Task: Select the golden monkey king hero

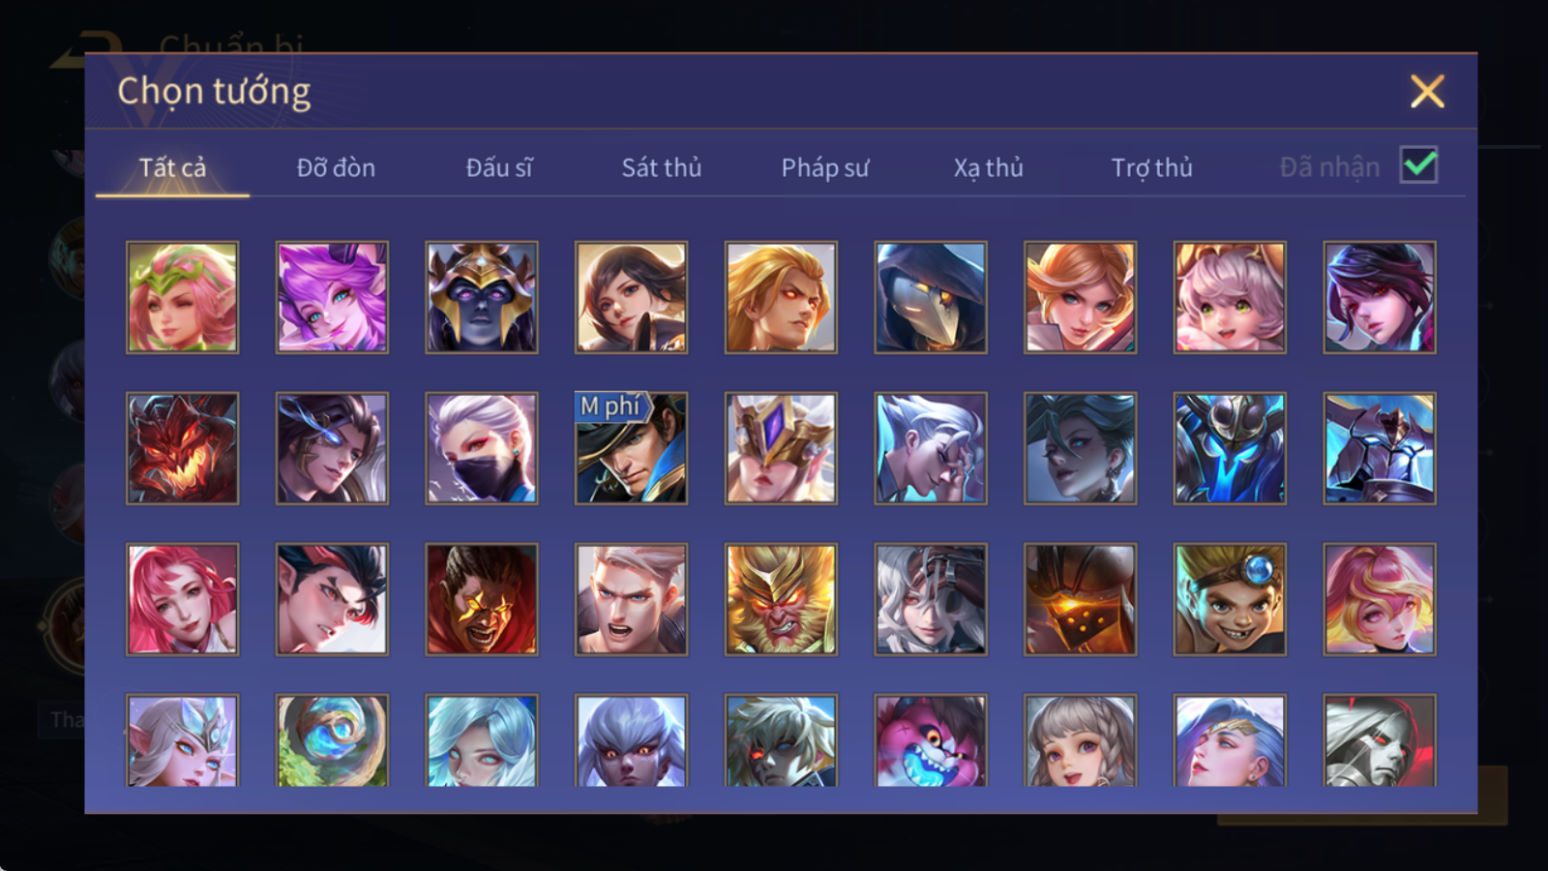Action: tap(781, 599)
